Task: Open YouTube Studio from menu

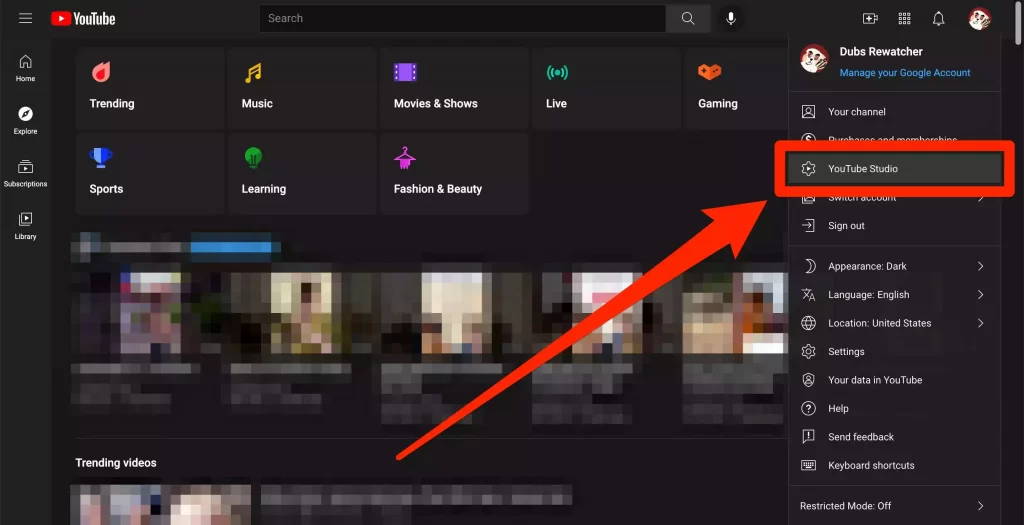Action: point(895,168)
